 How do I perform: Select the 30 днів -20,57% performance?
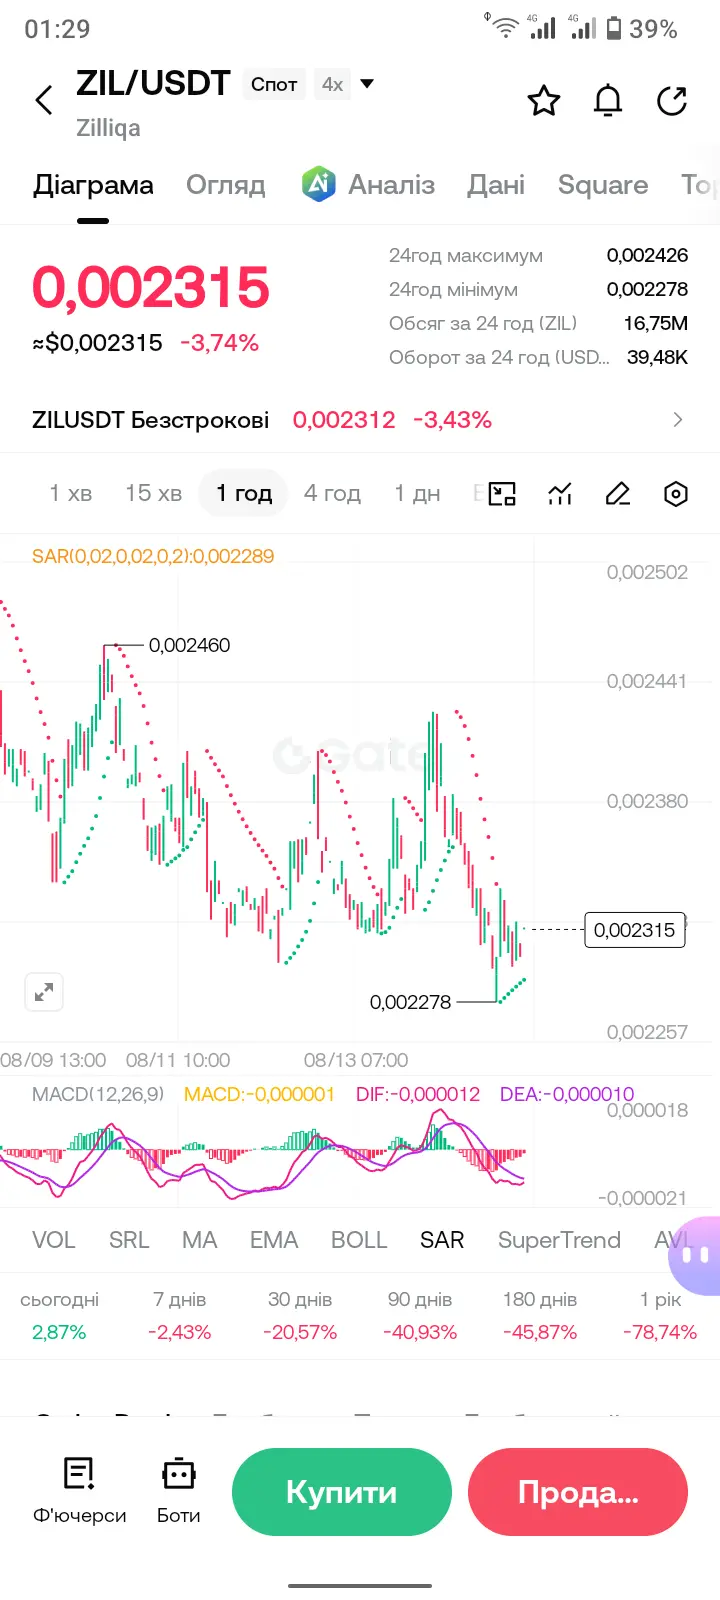(x=300, y=1316)
